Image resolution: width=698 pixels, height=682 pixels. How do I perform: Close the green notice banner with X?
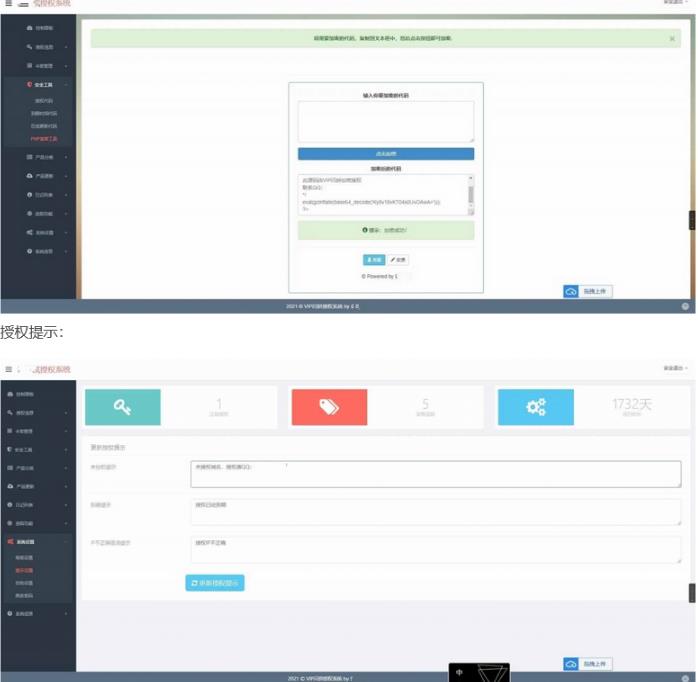[x=672, y=38]
